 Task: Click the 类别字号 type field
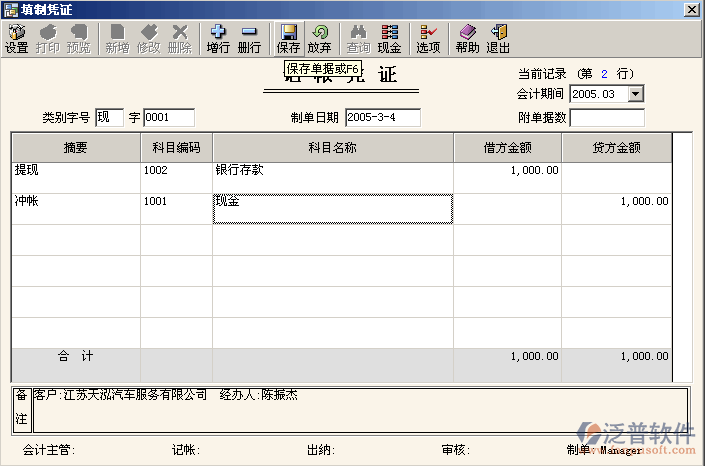coord(109,118)
